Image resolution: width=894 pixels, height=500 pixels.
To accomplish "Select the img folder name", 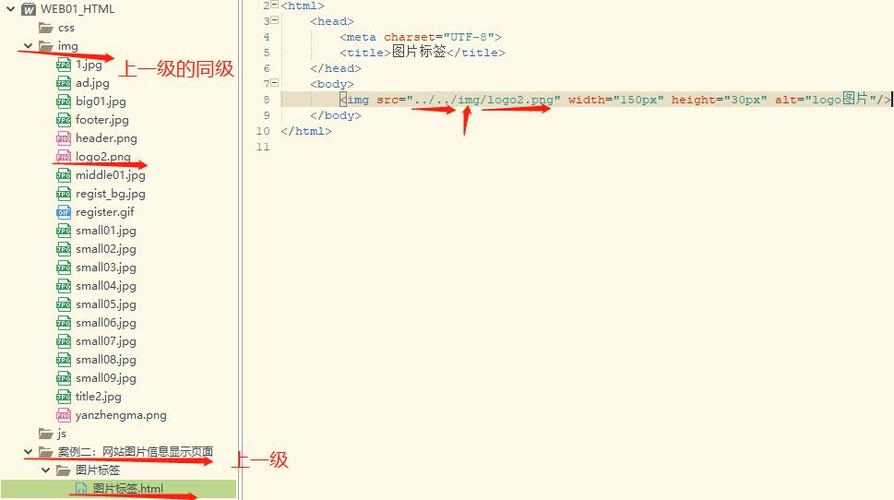I will click(68, 46).
